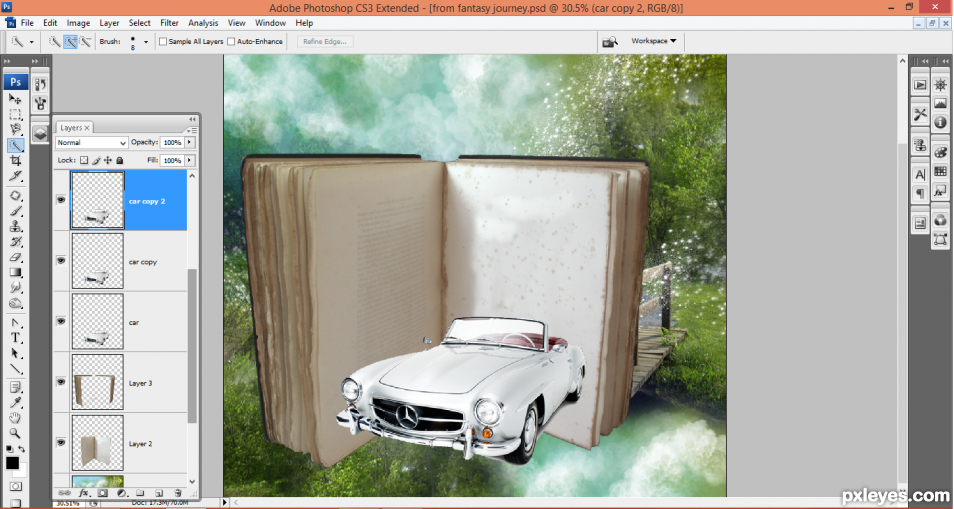Screen dimensions: 954x509
Task: Open the Opacity slider arrow
Action: (190, 142)
